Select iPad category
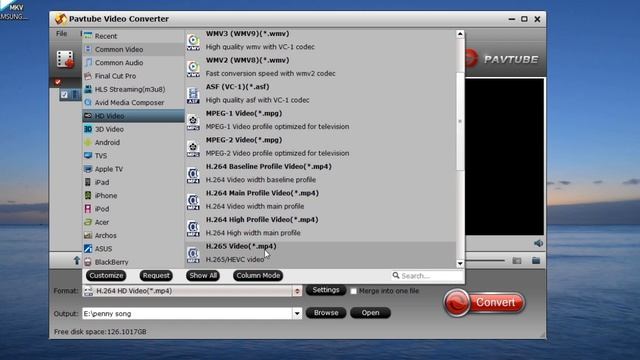This screenshot has height=360, width=640. pos(133,182)
